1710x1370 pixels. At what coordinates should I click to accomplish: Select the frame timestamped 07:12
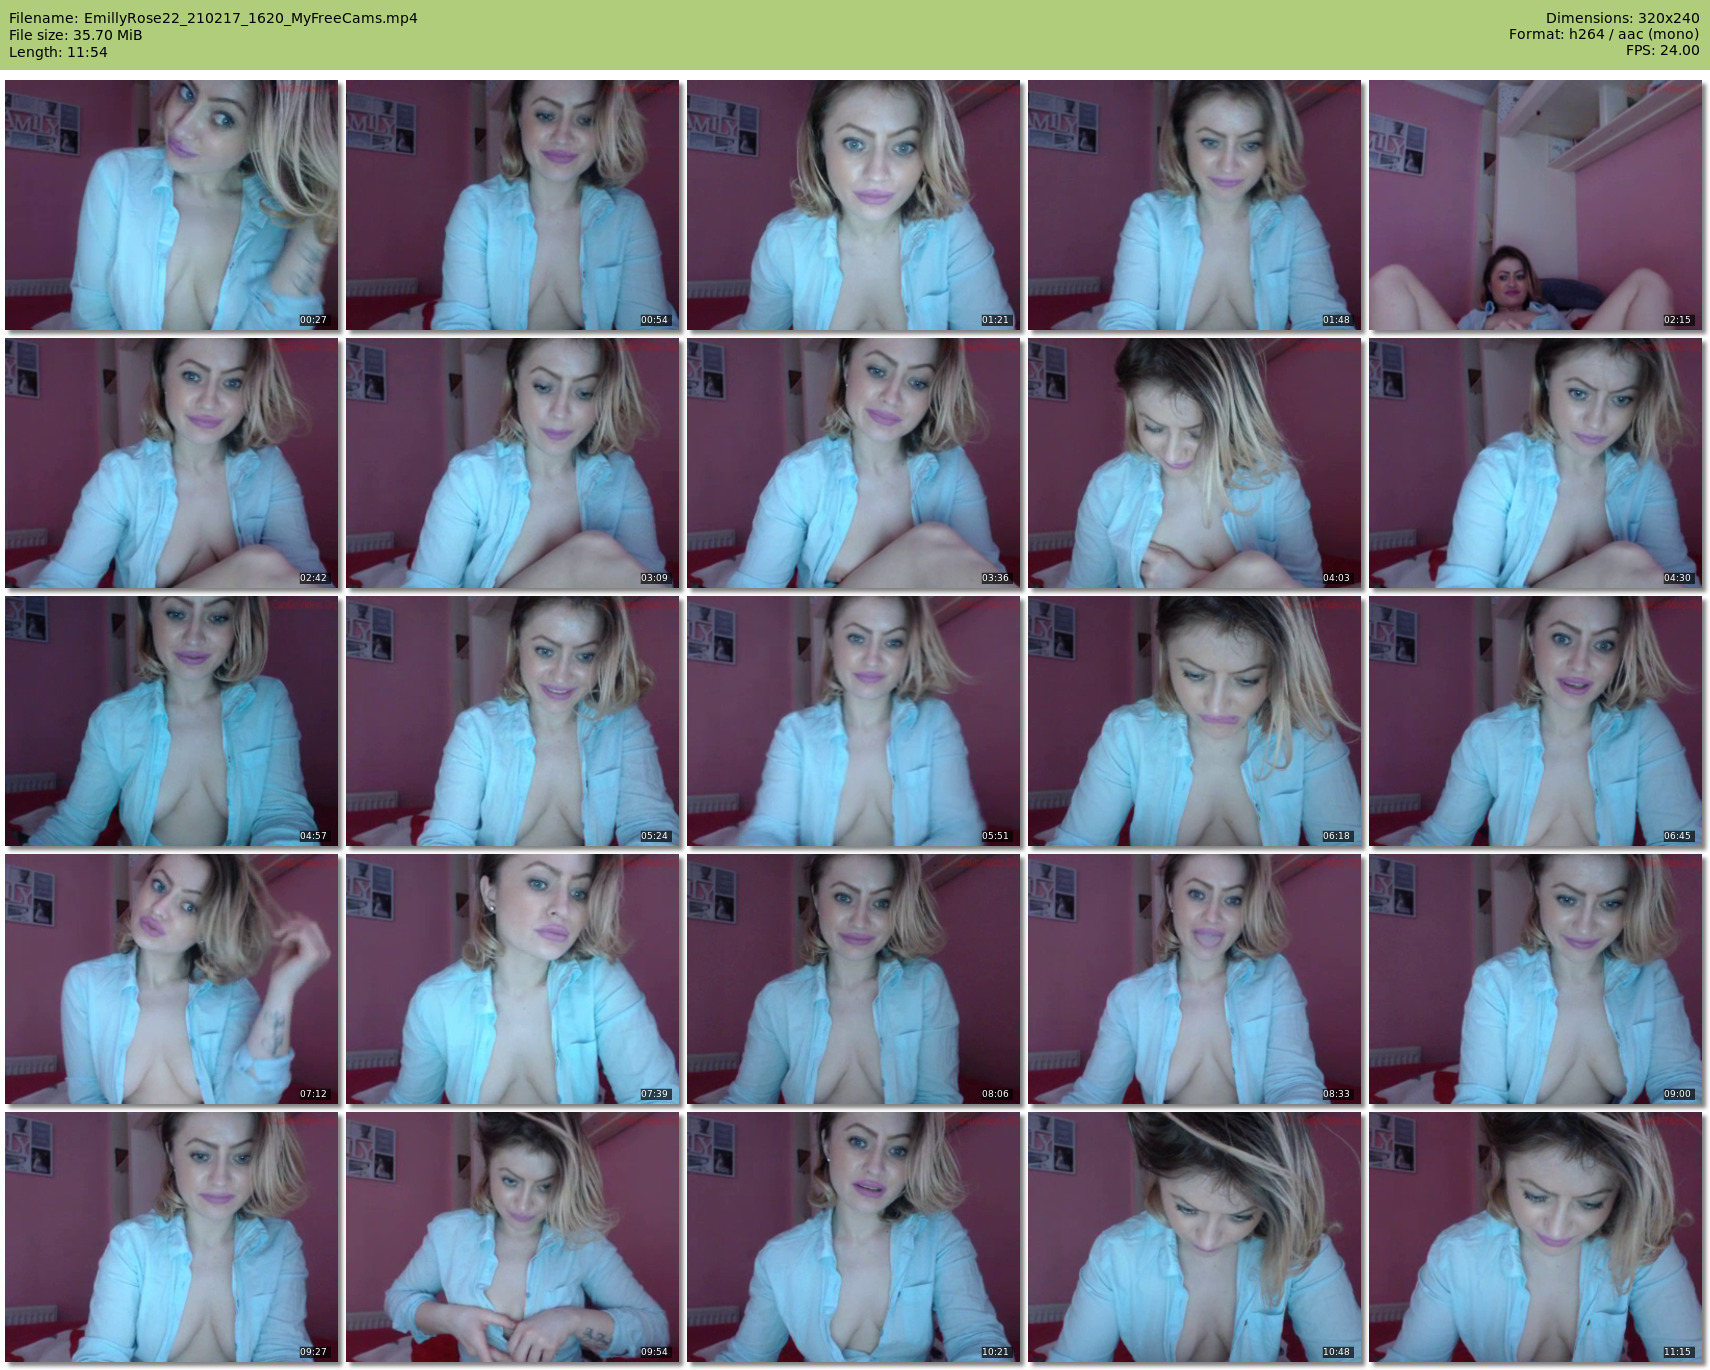[x=171, y=979]
